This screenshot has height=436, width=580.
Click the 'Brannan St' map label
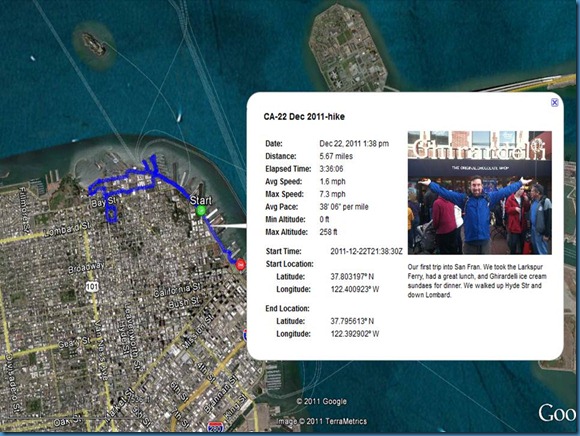(220, 396)
